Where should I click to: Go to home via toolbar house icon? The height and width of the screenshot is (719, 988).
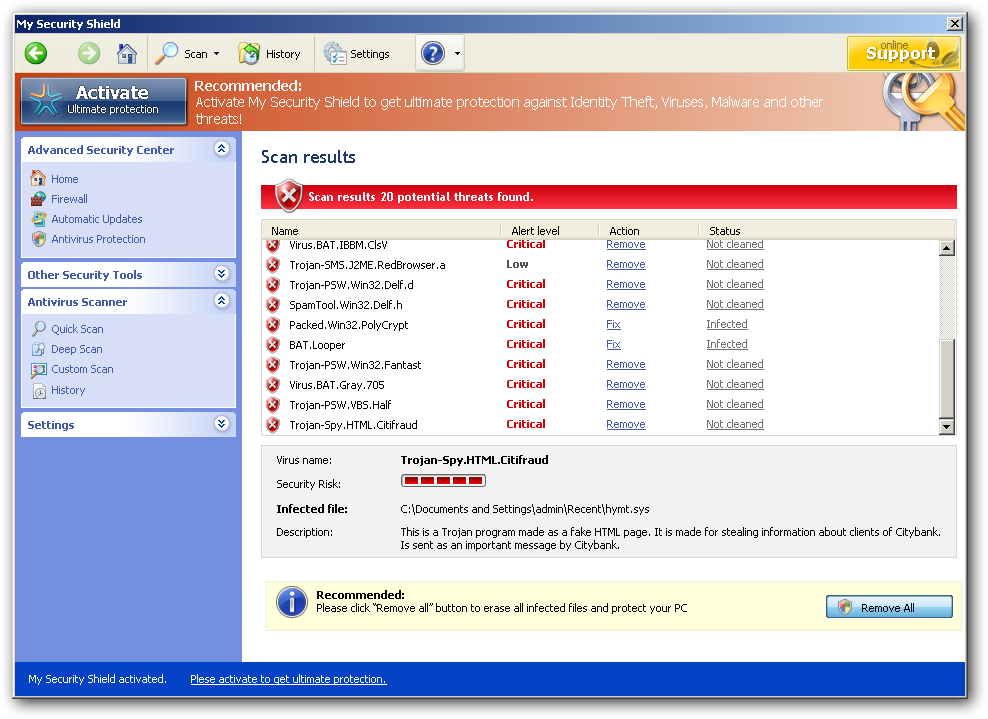tap(127, 54)
